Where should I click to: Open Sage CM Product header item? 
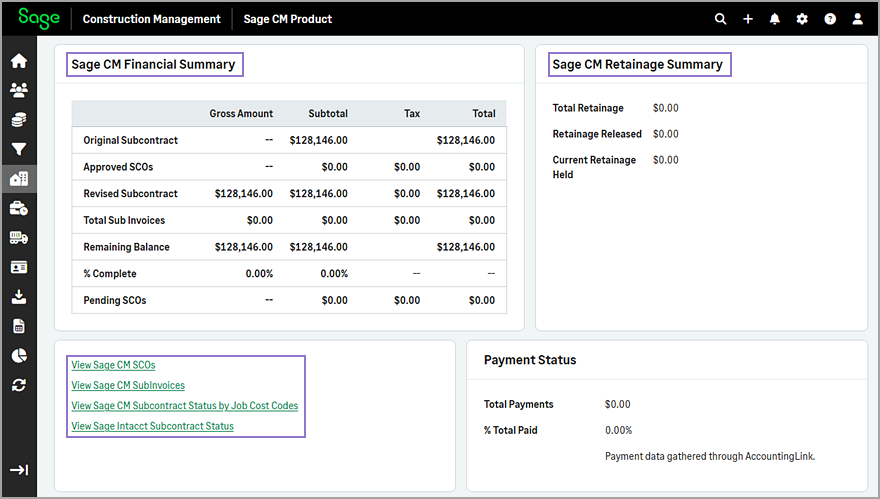click(287, 19)
